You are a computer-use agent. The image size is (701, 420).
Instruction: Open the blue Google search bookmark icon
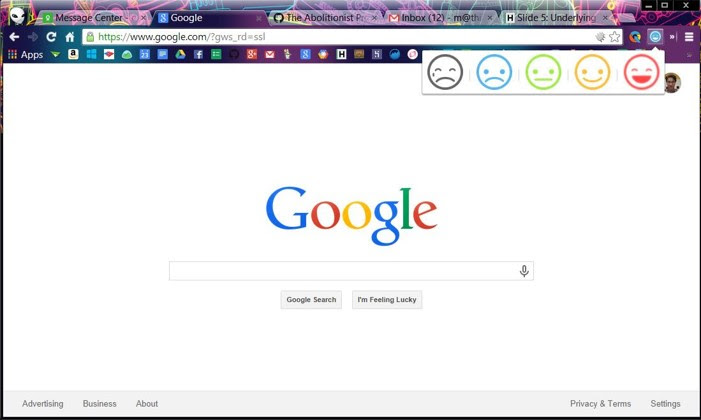coord(305,54)
